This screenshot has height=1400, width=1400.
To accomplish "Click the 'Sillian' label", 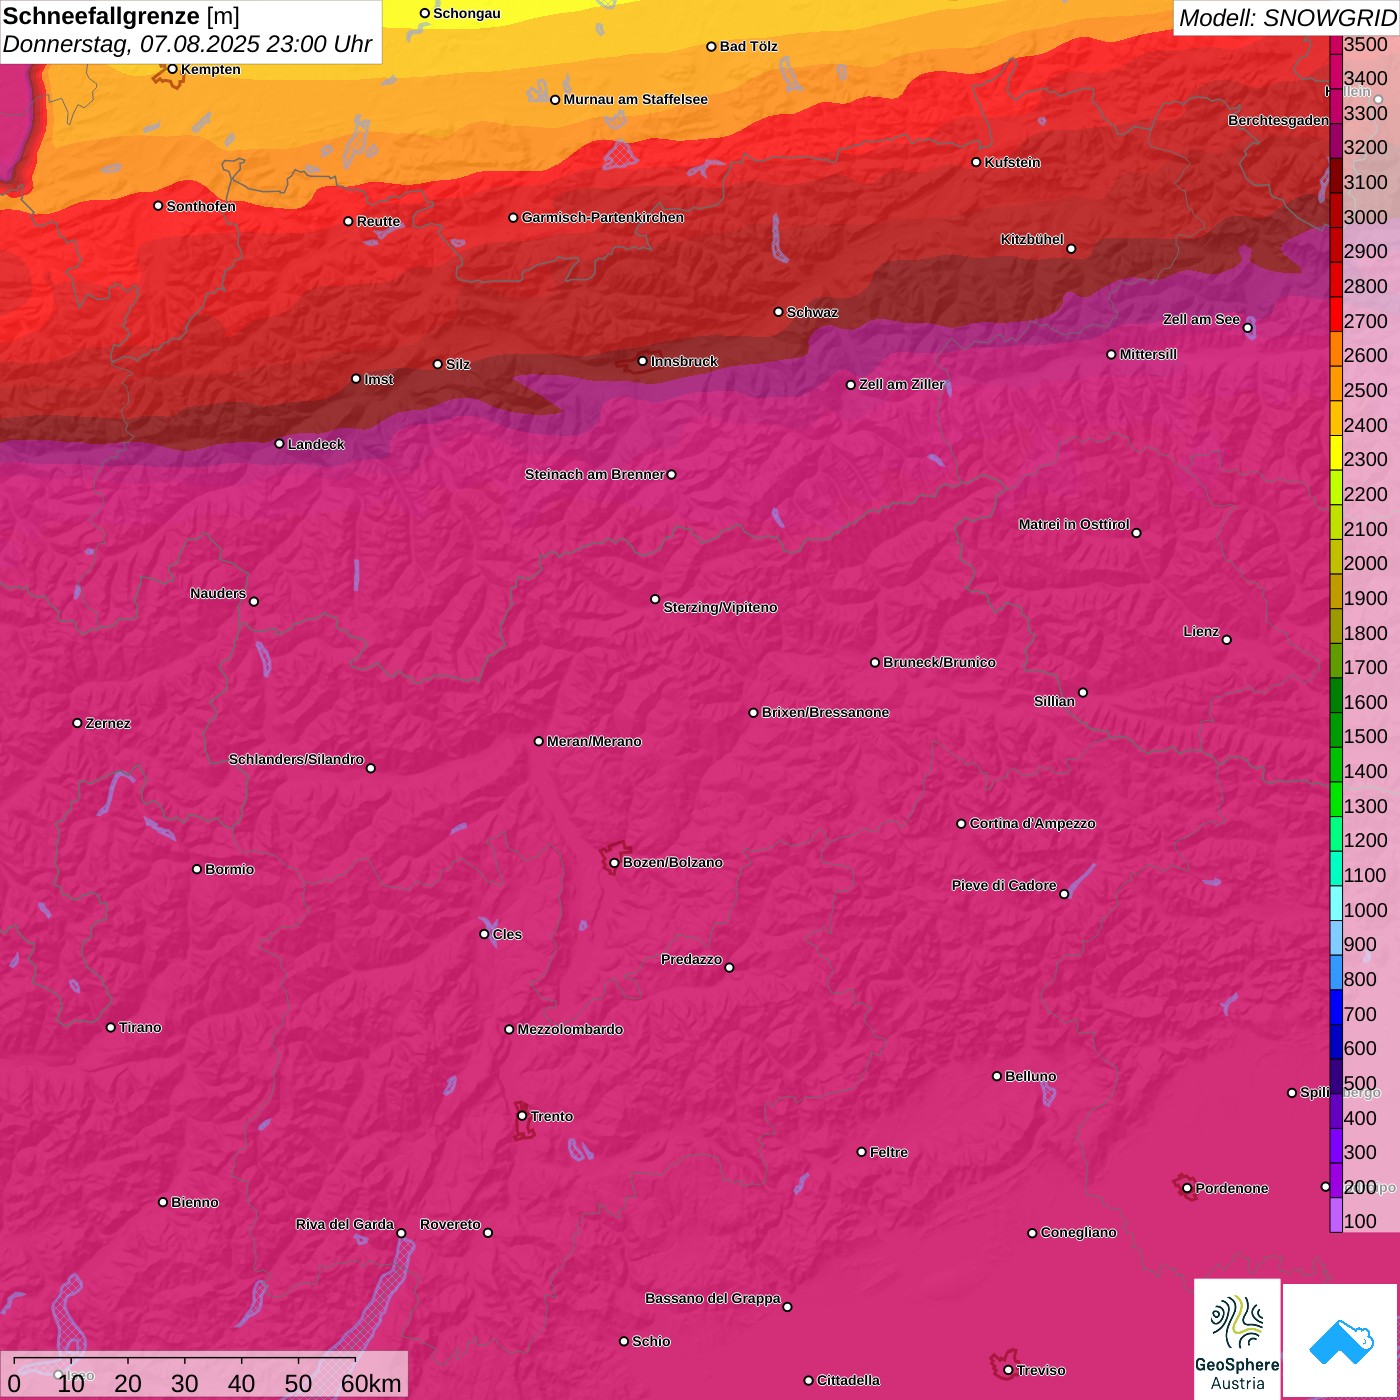I will click(x=1054, y=701).
